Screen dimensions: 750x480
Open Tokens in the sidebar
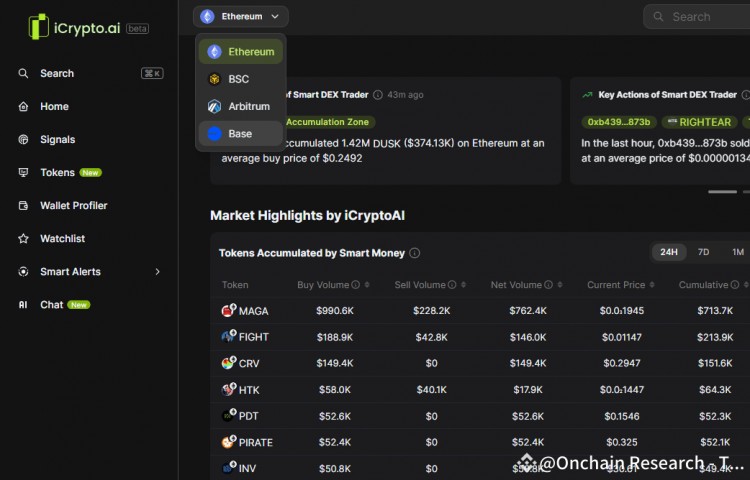point(57,173)
